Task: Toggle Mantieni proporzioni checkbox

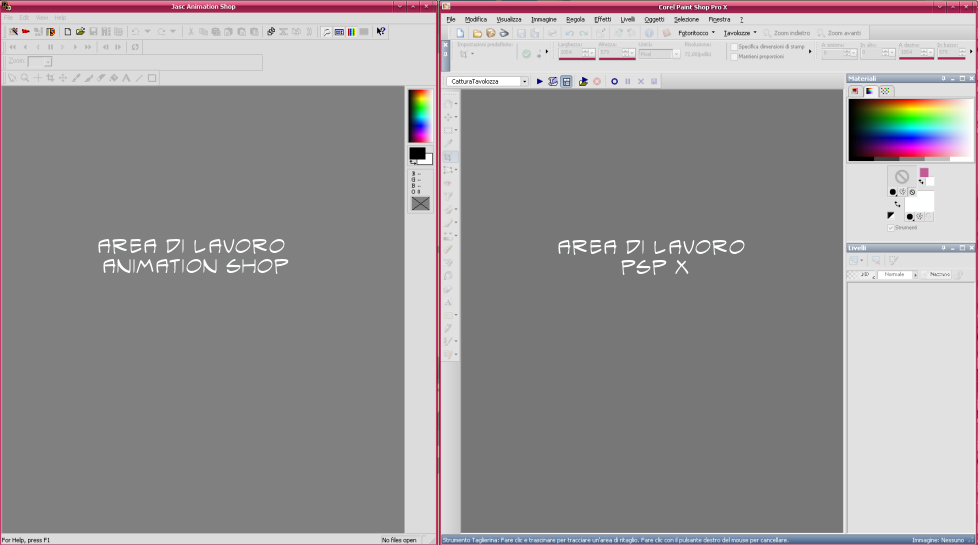Action: click(734, 57)
